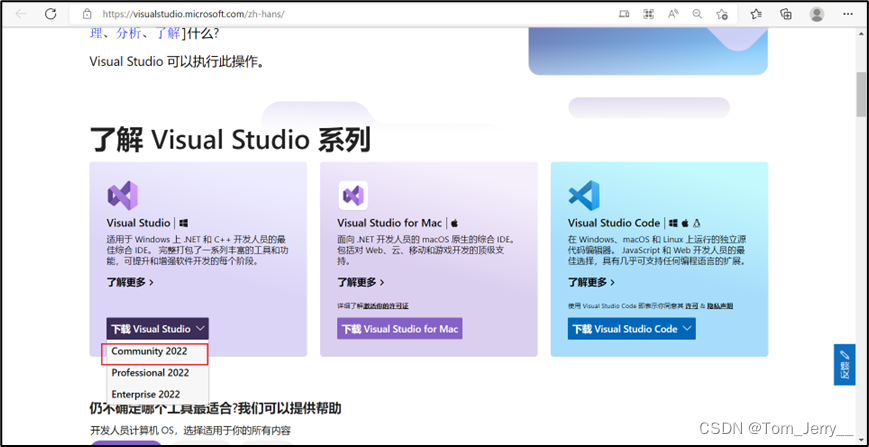Click the Visual Studio Code blue logo
This screenshot has height=447, width=869.
[x=584, y=195]
